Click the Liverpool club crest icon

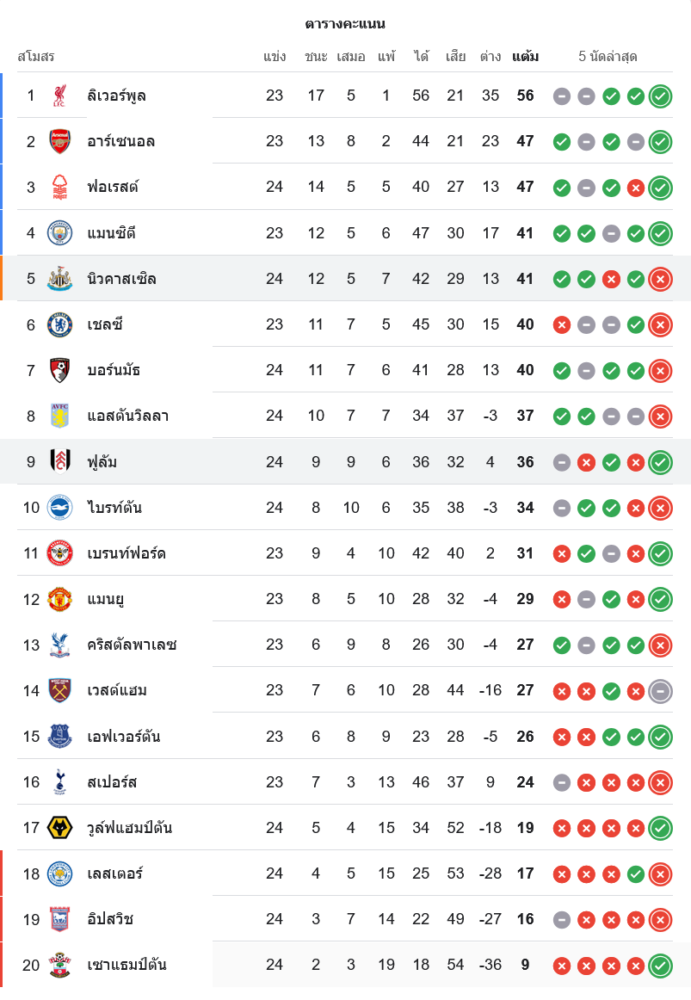[60, 96]
